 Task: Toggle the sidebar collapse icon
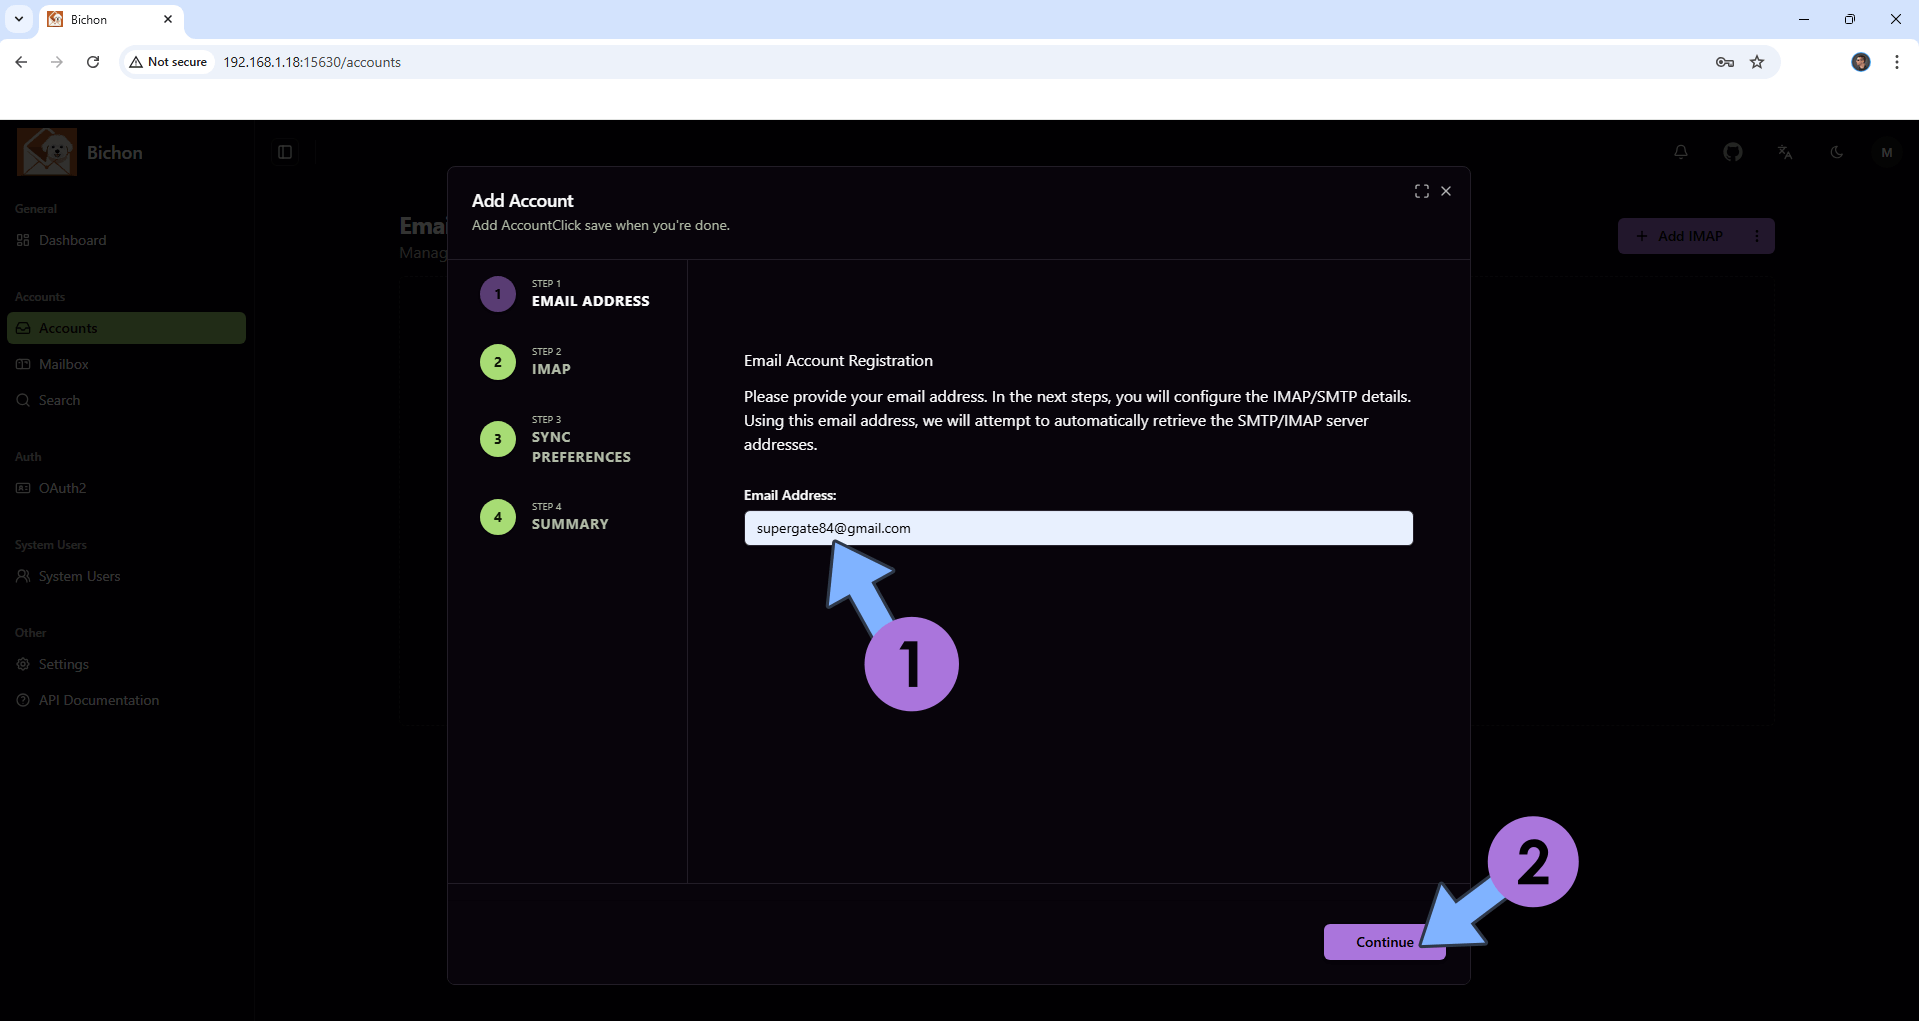coord(285,152)
